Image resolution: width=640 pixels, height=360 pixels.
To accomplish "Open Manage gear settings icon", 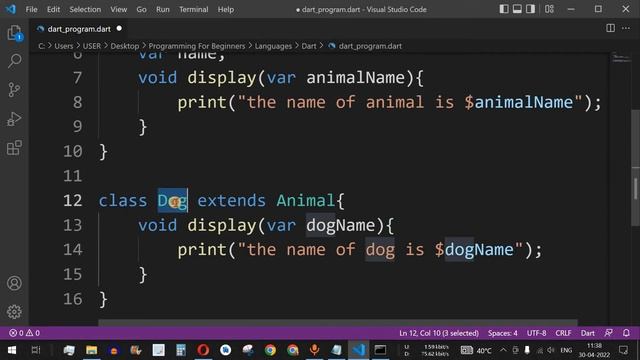I will pos(14,312).
